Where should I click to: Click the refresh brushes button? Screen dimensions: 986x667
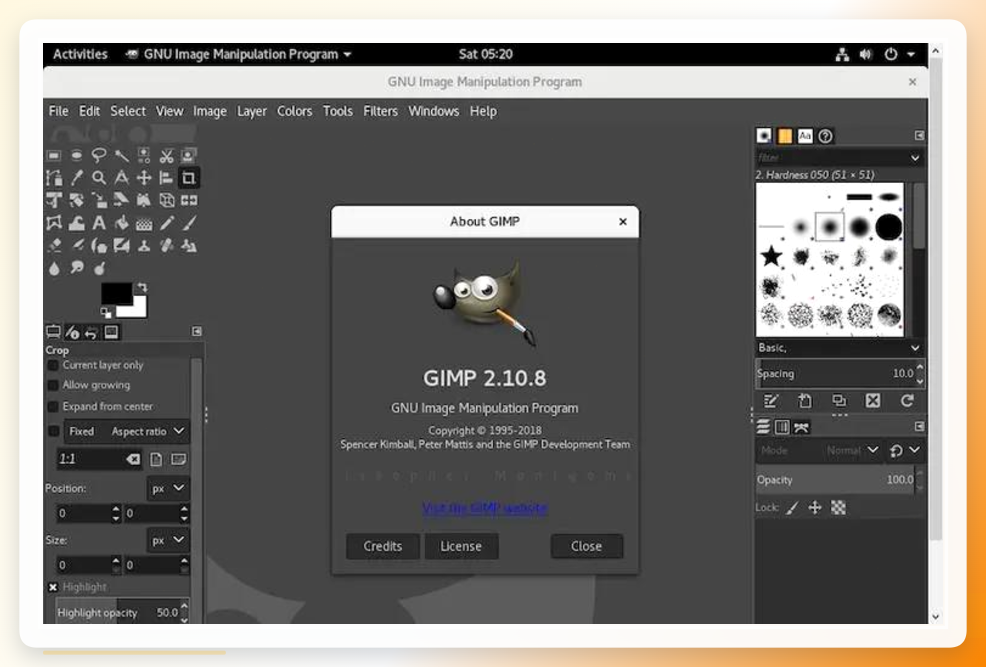pyautogui.click(x=907, y=400)
